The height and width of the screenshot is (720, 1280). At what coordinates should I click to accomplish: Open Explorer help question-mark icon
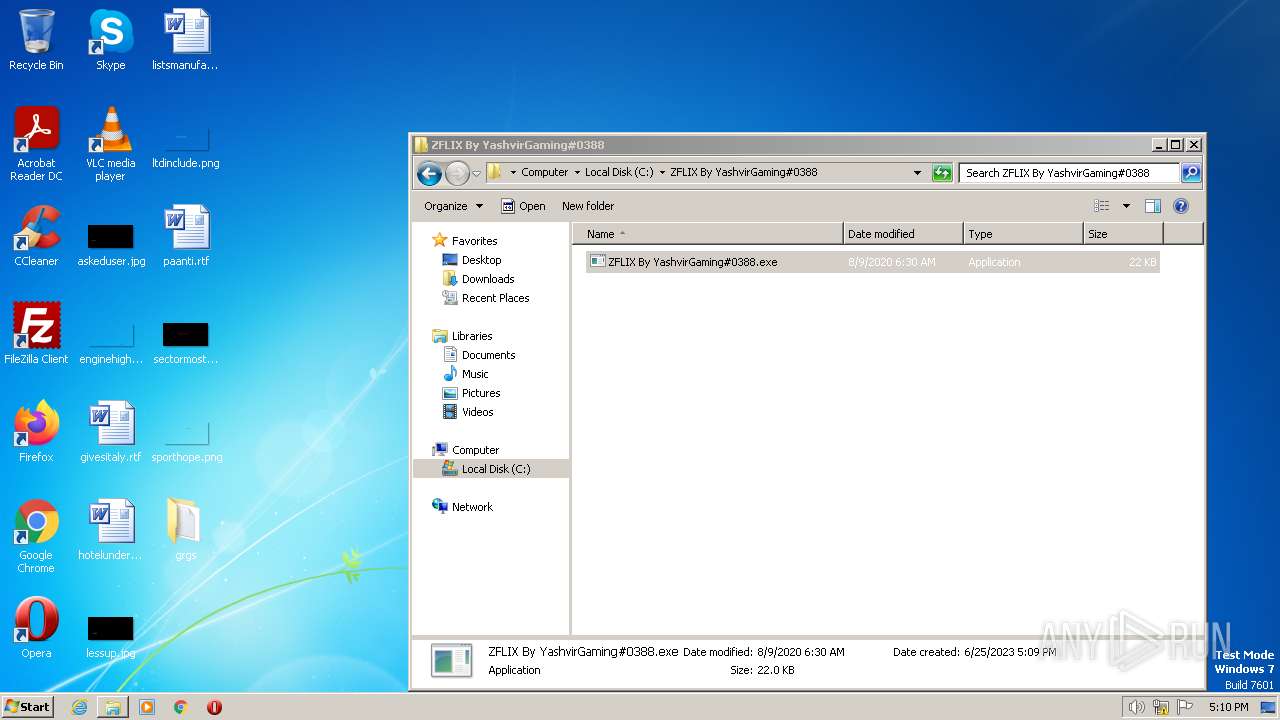coord(1180,206)
